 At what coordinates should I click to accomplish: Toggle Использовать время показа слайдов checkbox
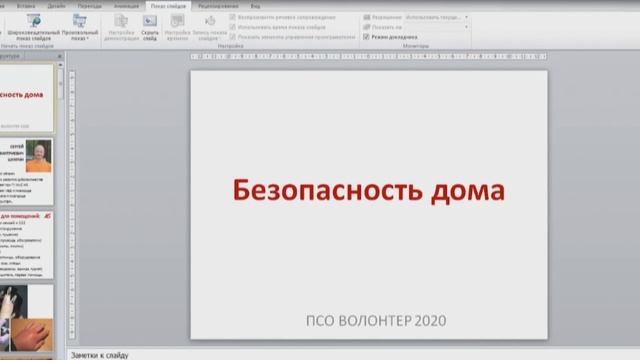[x=233, y=27]
